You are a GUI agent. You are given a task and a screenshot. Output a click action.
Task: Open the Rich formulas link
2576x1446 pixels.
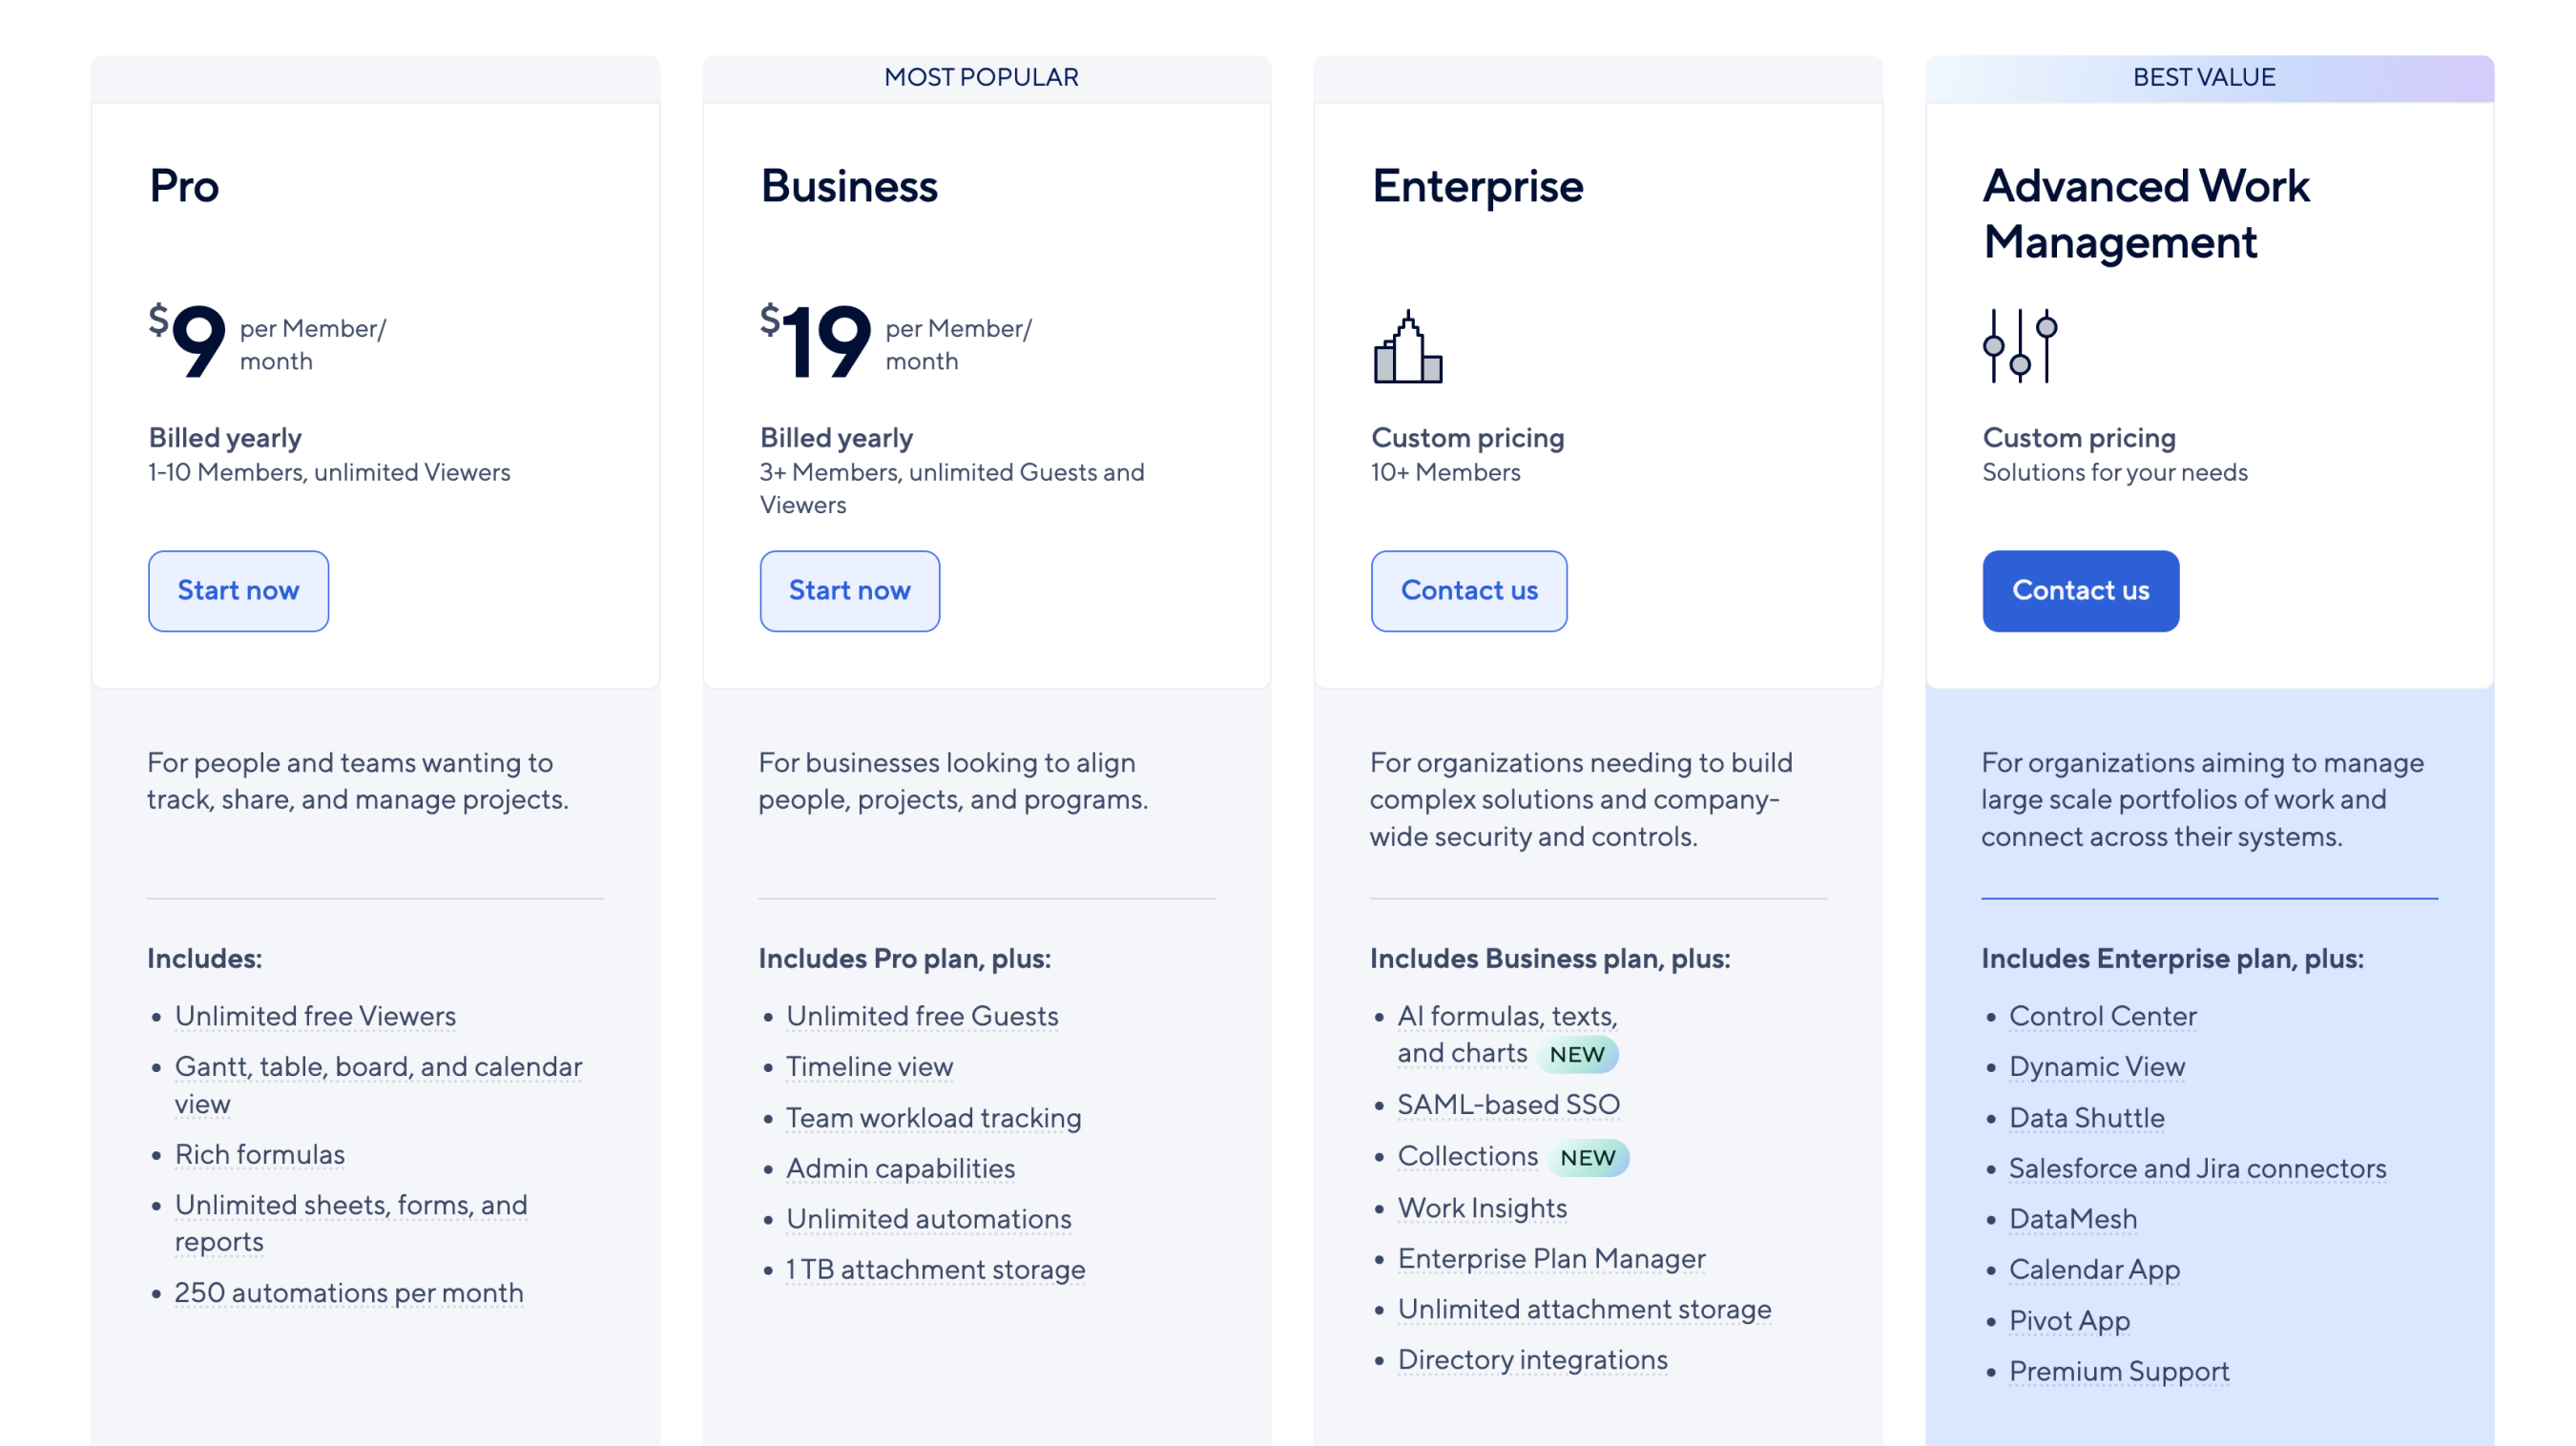259,1155
